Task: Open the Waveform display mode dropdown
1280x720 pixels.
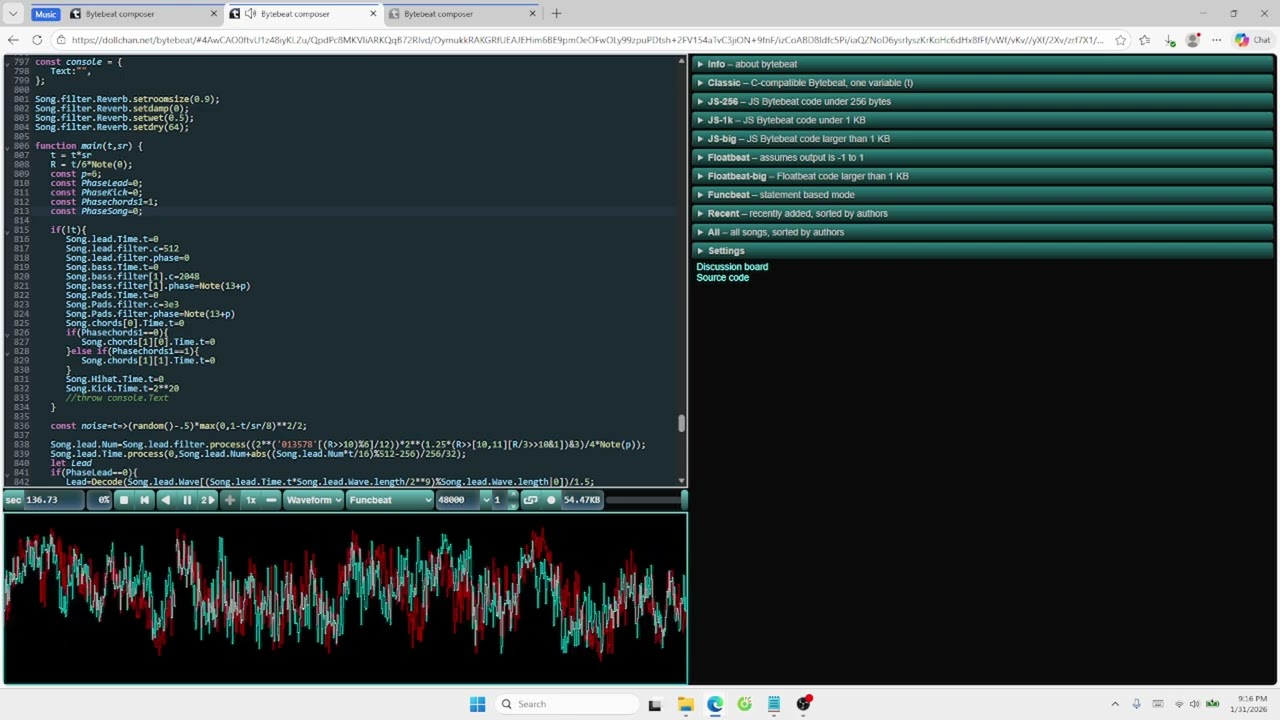Action: (314, 500)
